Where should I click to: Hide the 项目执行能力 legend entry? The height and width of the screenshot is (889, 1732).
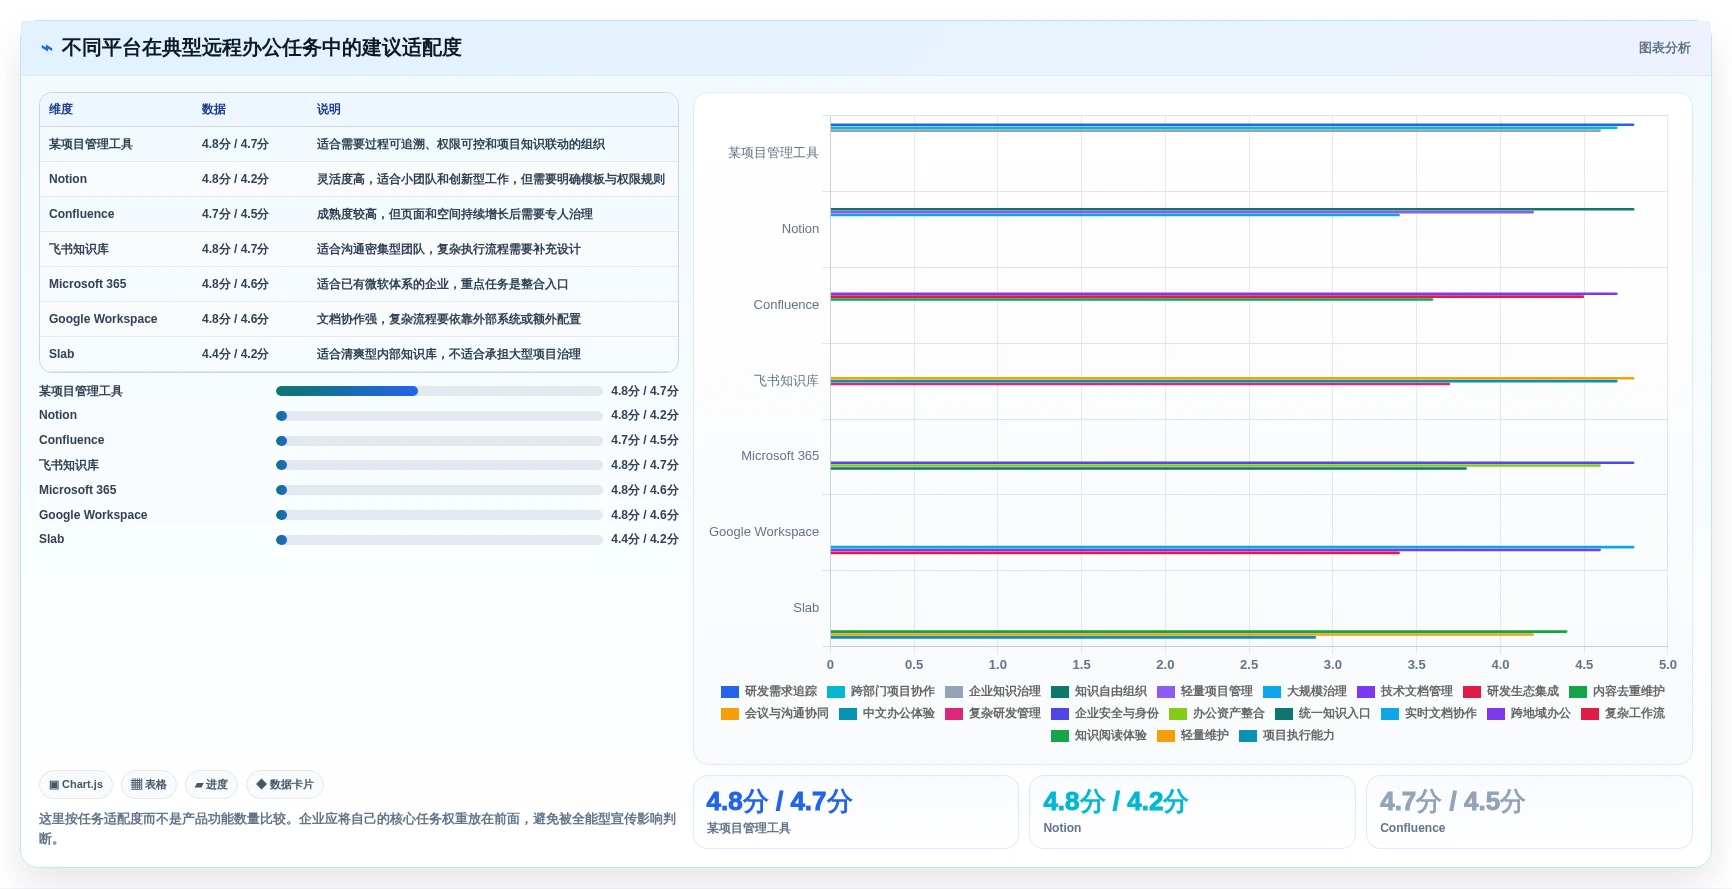click(x=1287, y=735)
